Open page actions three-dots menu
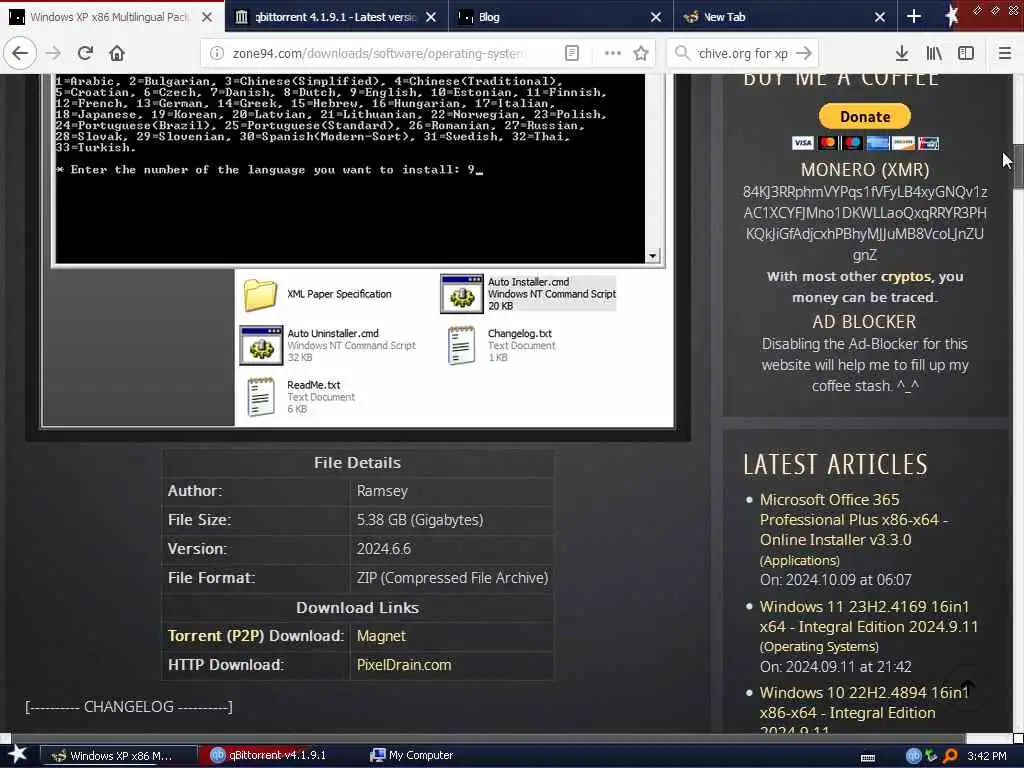Screen dimensions: 1024x768 (x=613, y=53)
